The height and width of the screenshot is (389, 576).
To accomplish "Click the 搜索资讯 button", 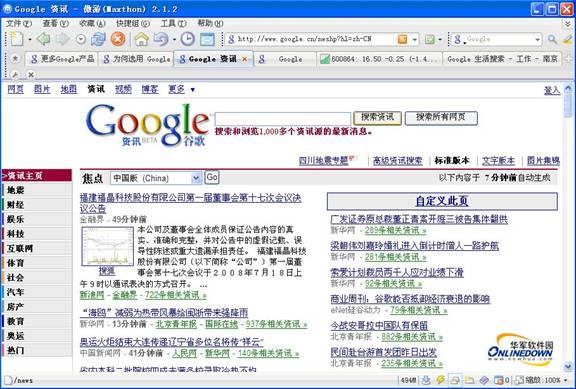I will coord(377,118).
